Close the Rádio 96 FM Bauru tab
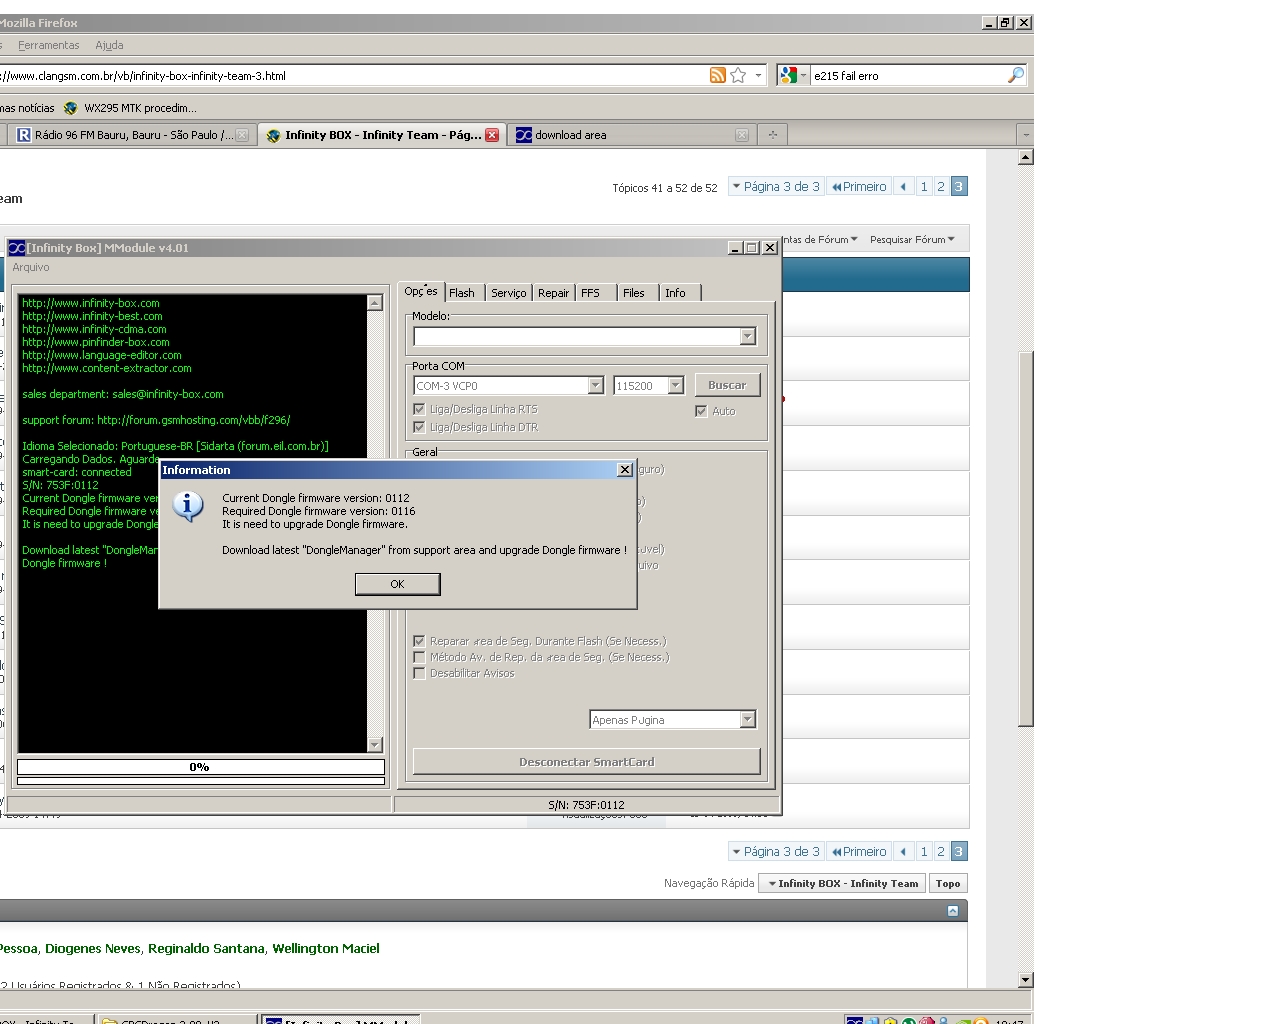The image size is (1280, 1024). point(242,135)
